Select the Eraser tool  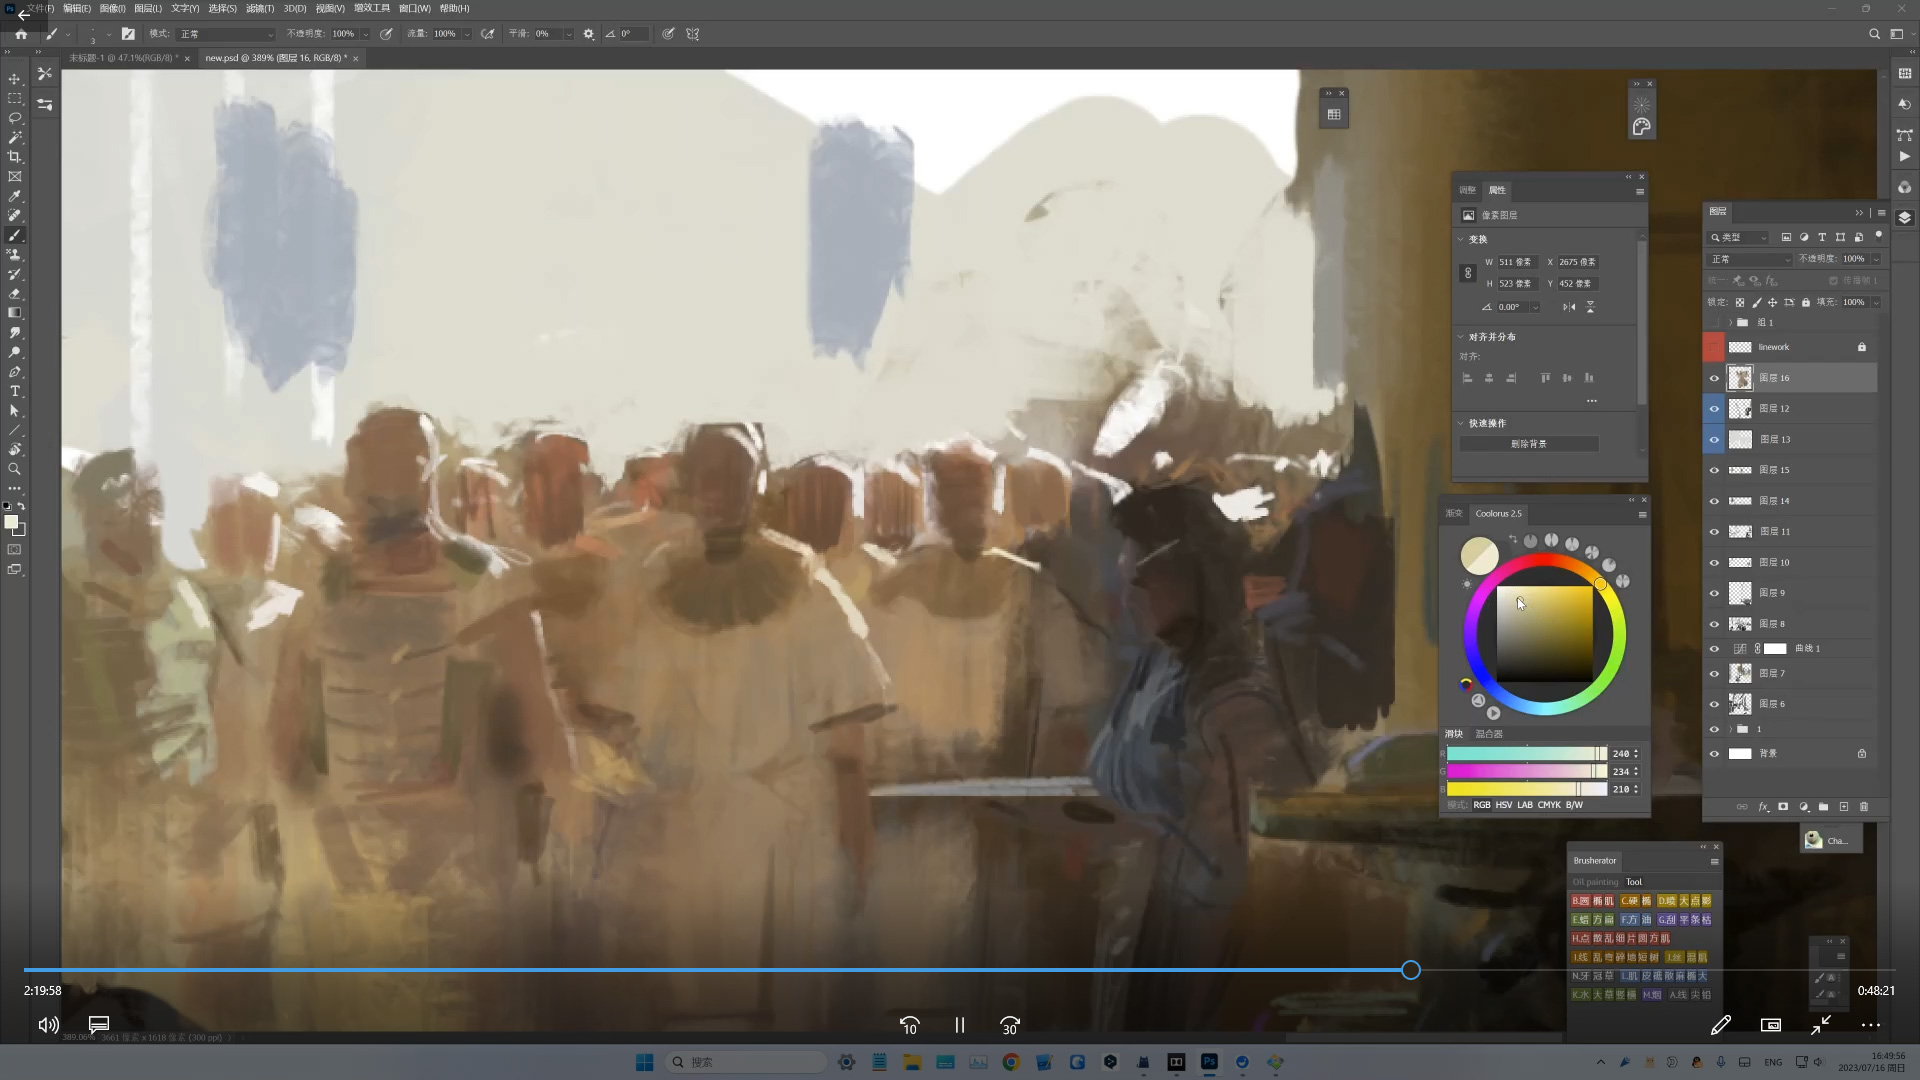coord(14,294)
